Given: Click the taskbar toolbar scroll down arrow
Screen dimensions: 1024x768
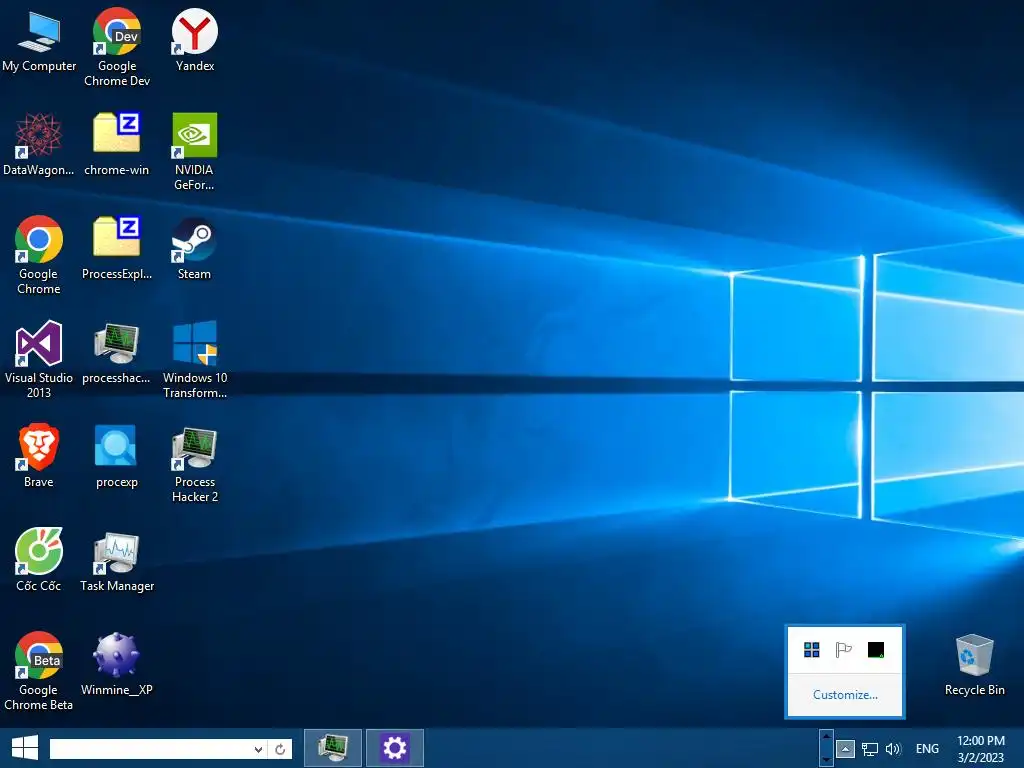Looking at the screenshot, I should click(x=826, y=760).
